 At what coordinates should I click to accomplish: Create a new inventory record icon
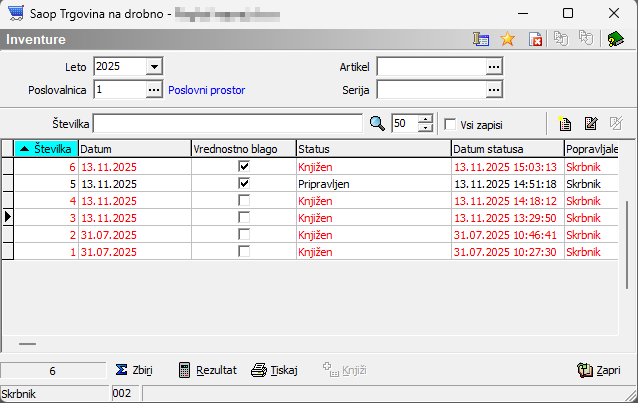click(564, 123)
